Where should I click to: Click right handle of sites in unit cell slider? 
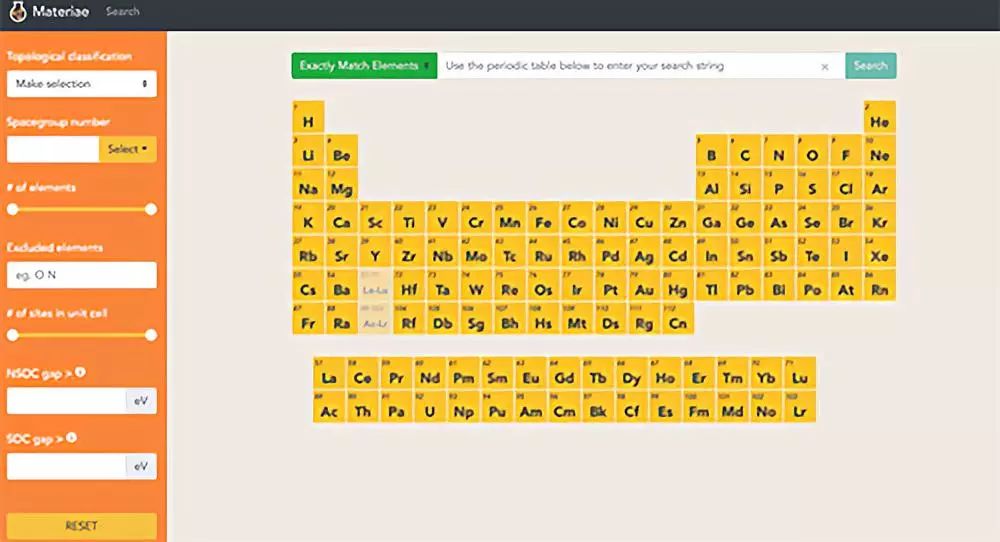pyautogui.click(x=151, y=335)
